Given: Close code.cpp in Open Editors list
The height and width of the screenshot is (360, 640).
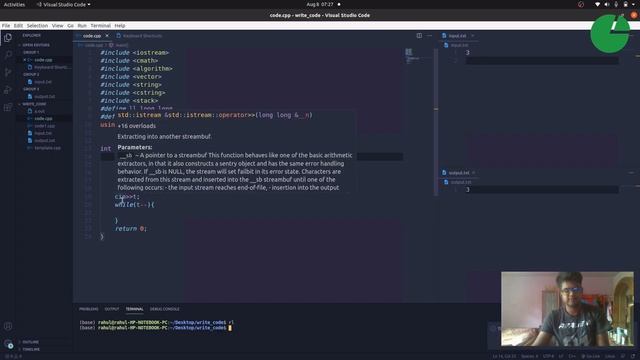Looking at the screenshot, I should point(24,60).
